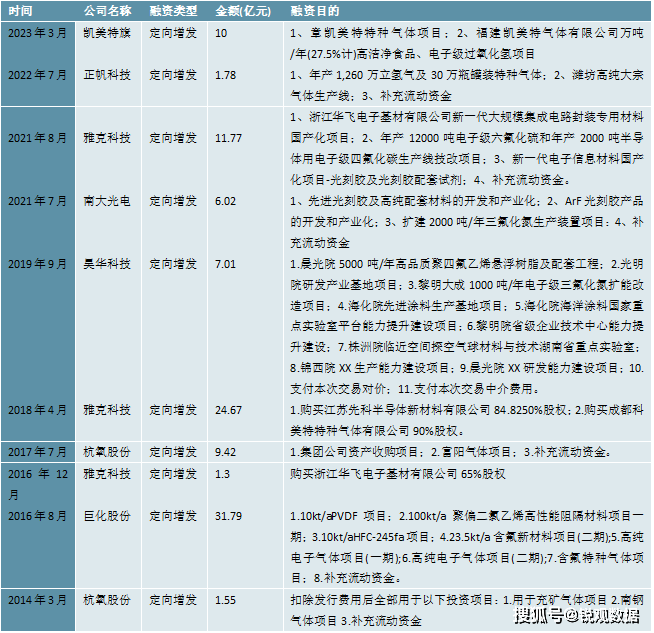Click purpose text starting 1、年产1,260万立氢气
Image resolution: width=654 pixels, height=633 pixels.
[x=467, y=85]
